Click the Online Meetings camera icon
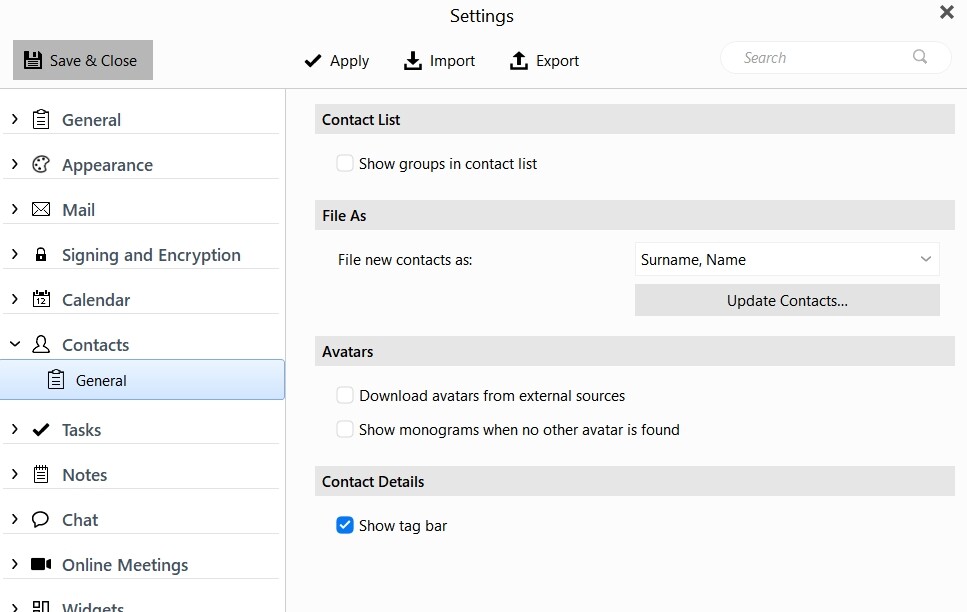Image resolution: width=967 pixels, height=612 pixels. (41, 564)
